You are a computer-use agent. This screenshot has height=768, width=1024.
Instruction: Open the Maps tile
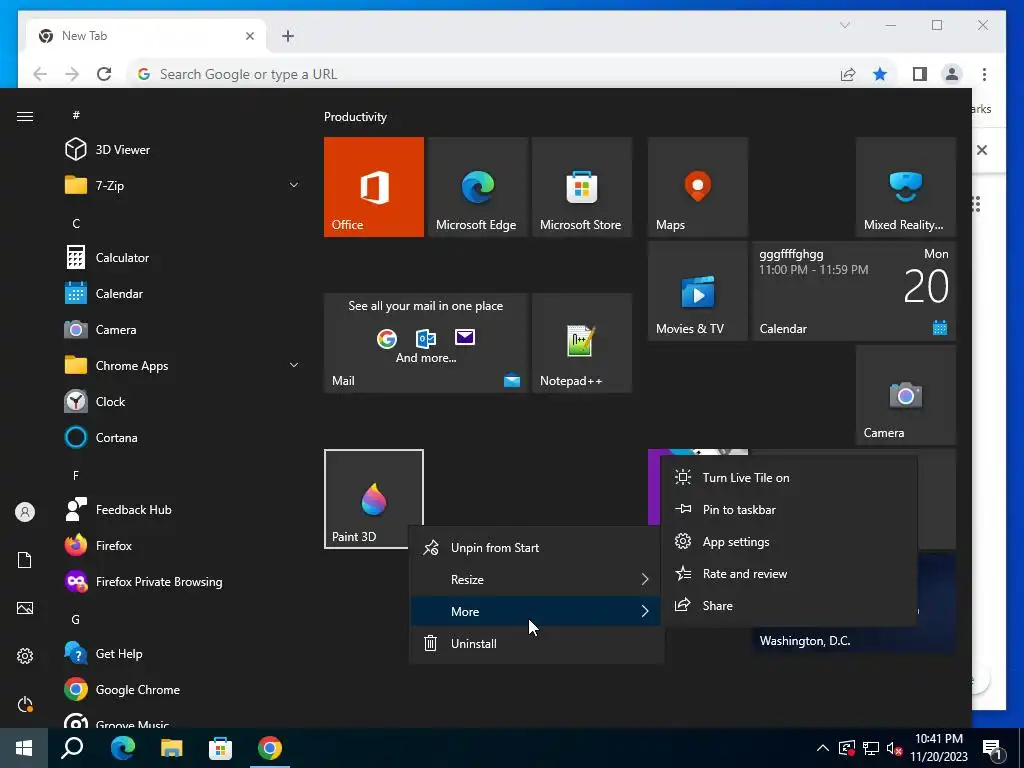click(697, 187)
